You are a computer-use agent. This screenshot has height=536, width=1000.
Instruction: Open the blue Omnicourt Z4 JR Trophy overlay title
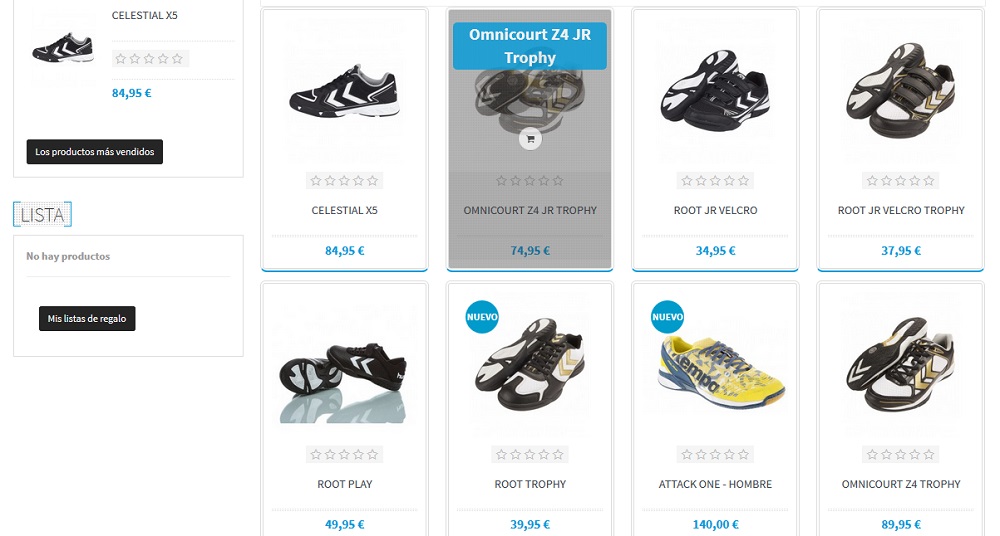click(x=530, y=46)
